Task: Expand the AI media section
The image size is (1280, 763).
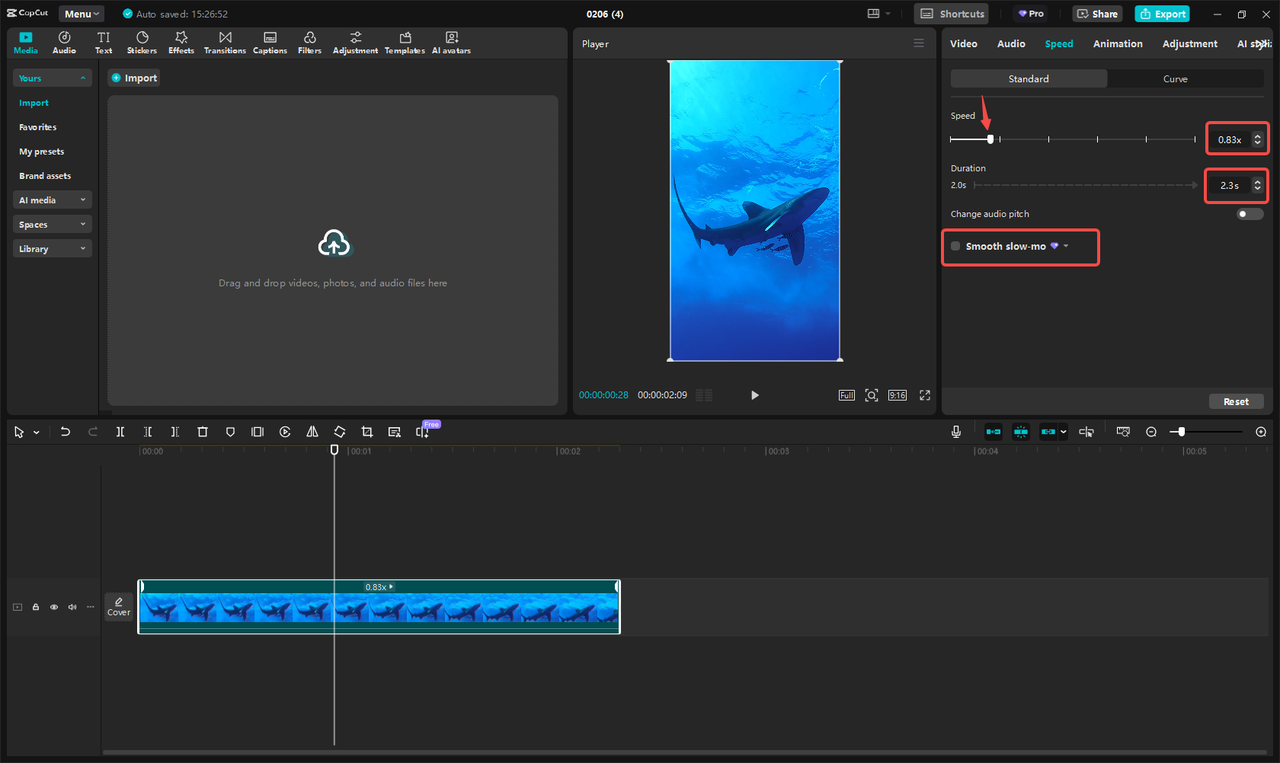Action: (x=53, y=200)
